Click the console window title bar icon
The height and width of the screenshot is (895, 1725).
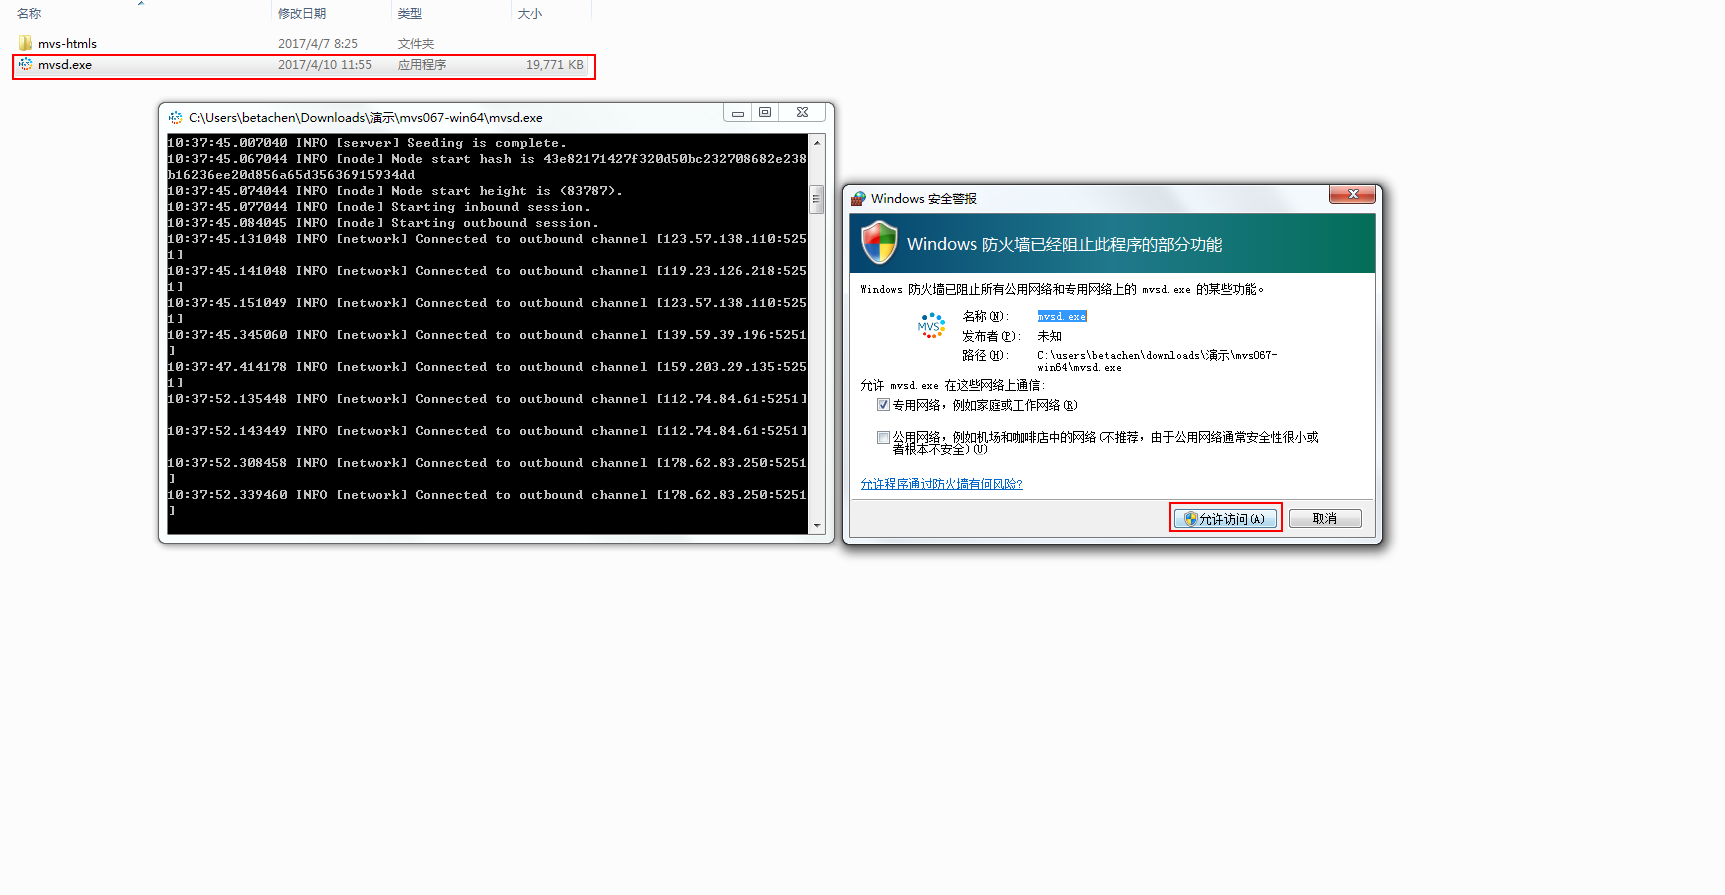176,117
